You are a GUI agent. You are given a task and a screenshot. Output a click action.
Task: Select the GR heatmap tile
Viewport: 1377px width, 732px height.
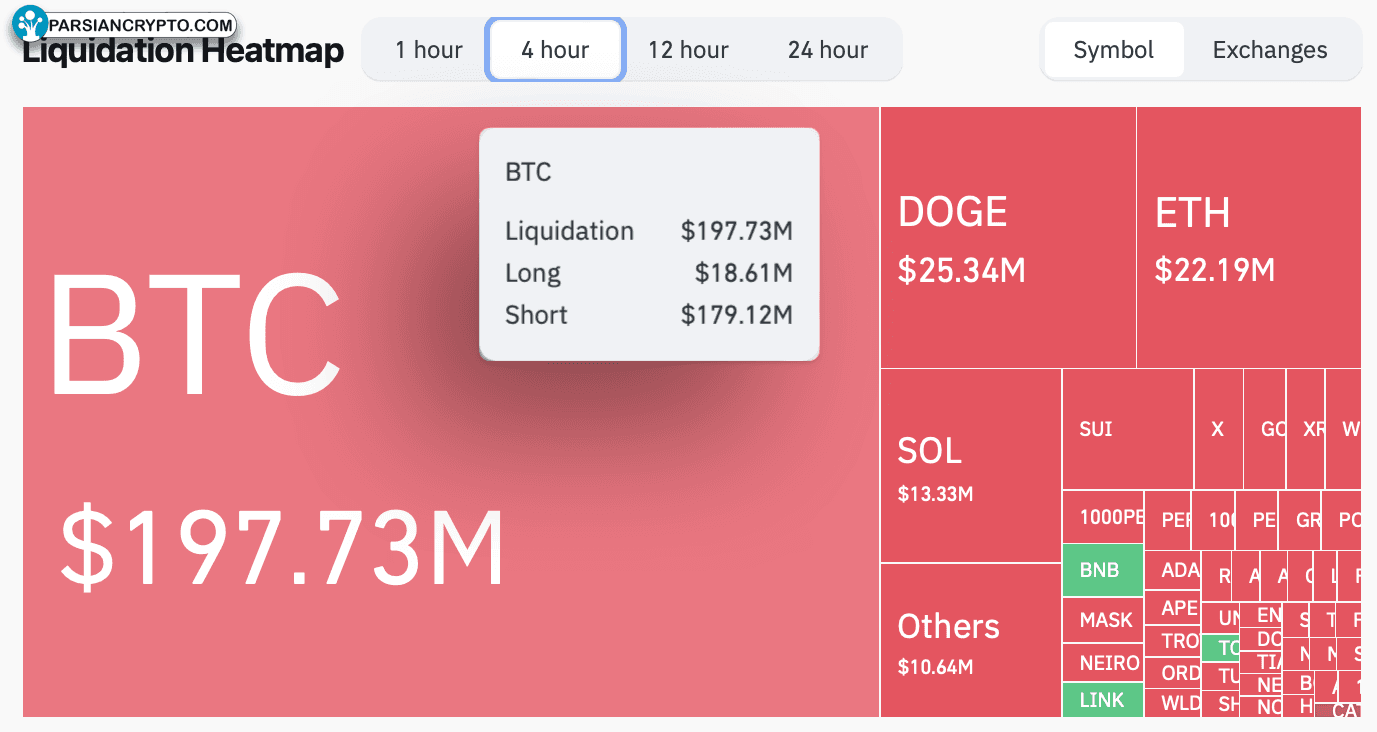[1299, 521]
